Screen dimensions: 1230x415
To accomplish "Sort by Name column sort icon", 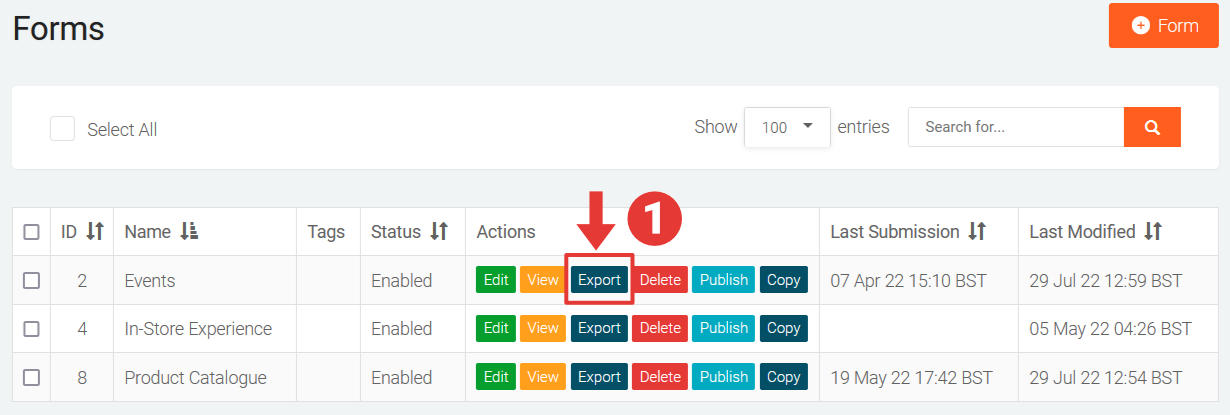I will [189, 231].
